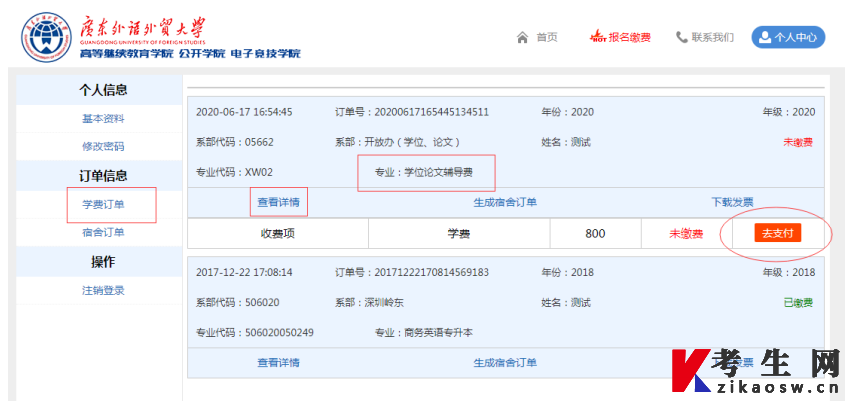This screenshot has height=406, width=854.
Task: Click the user icon in 个人中心 button
Action: point(765,38)
